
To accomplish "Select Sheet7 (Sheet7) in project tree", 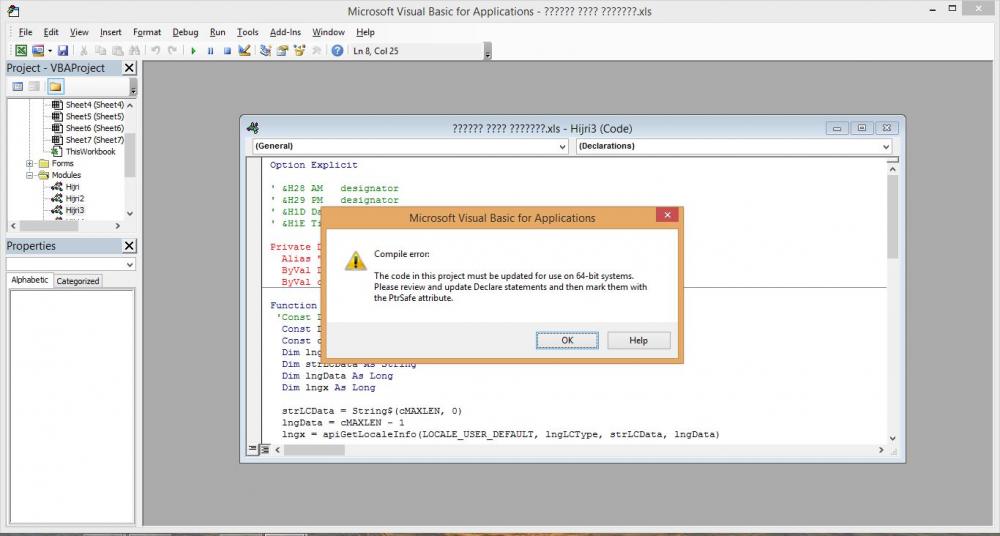I will [x=94, y=140].
